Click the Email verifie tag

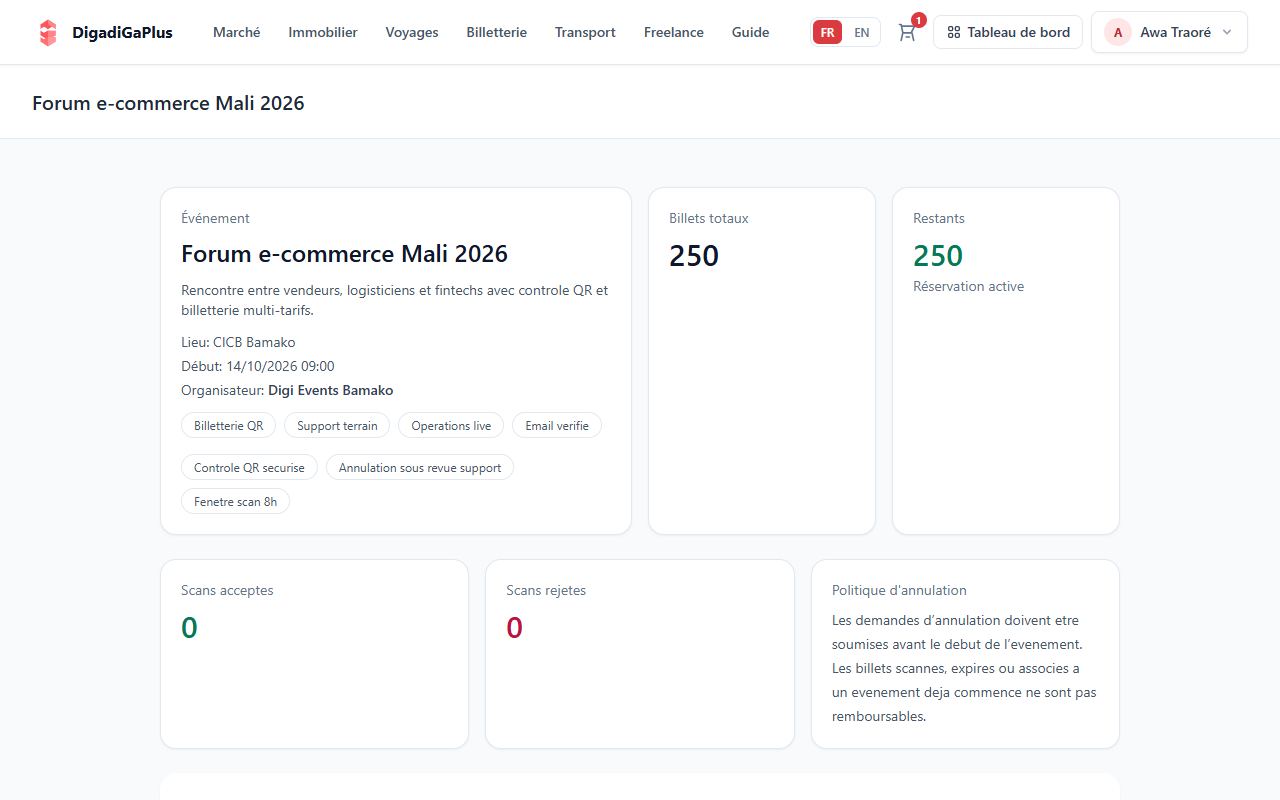557,425
